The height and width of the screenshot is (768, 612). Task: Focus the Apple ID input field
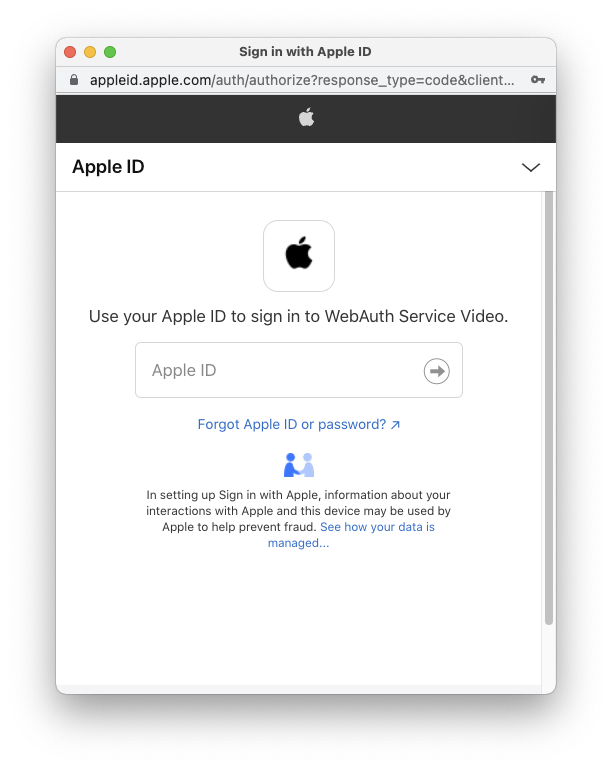299,370
